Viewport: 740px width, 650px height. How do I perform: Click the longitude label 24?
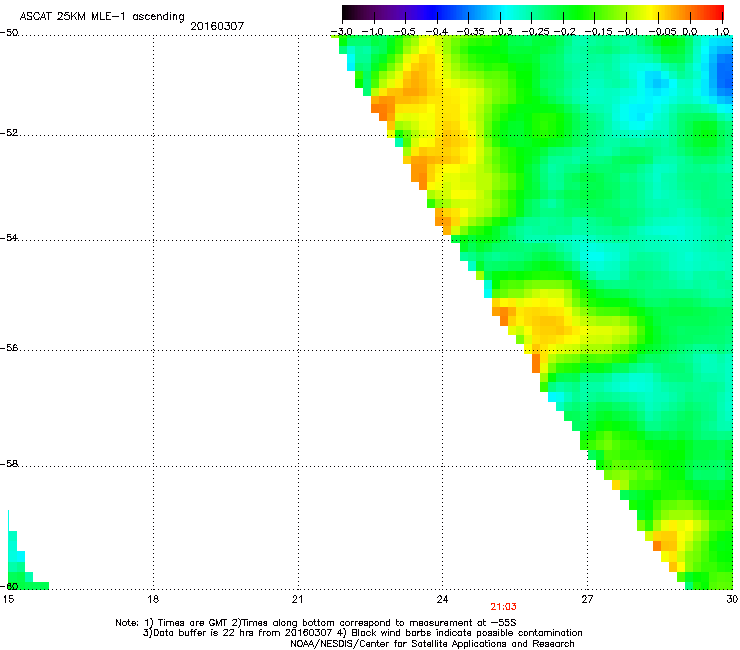[442, 599]
